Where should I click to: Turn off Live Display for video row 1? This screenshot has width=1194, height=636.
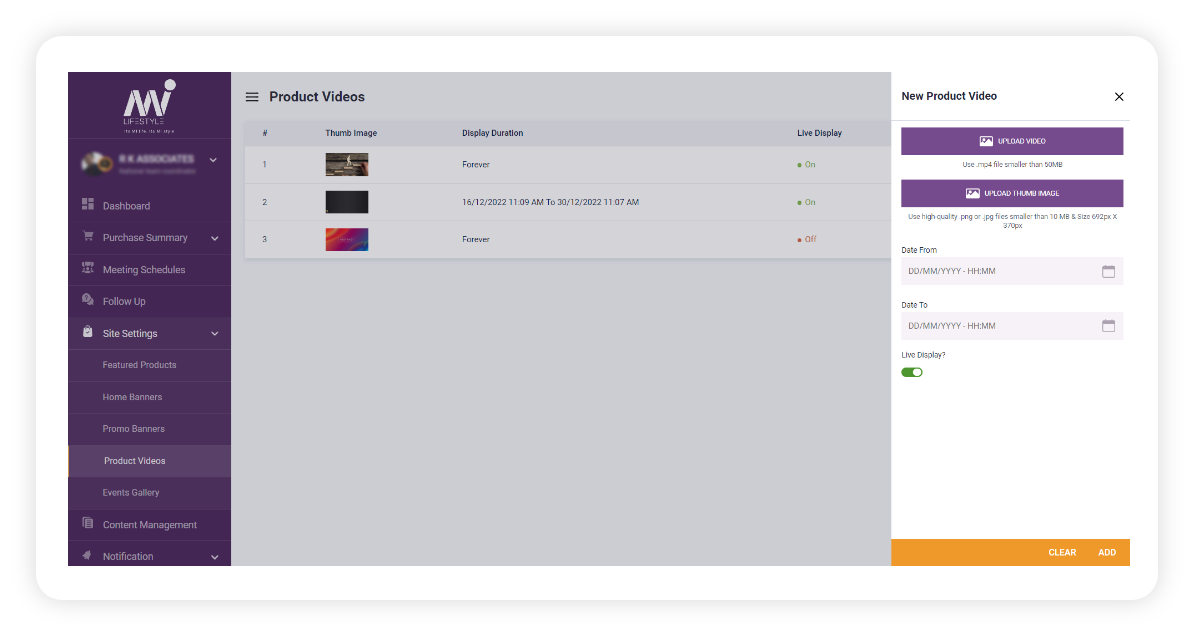(806, 164)
